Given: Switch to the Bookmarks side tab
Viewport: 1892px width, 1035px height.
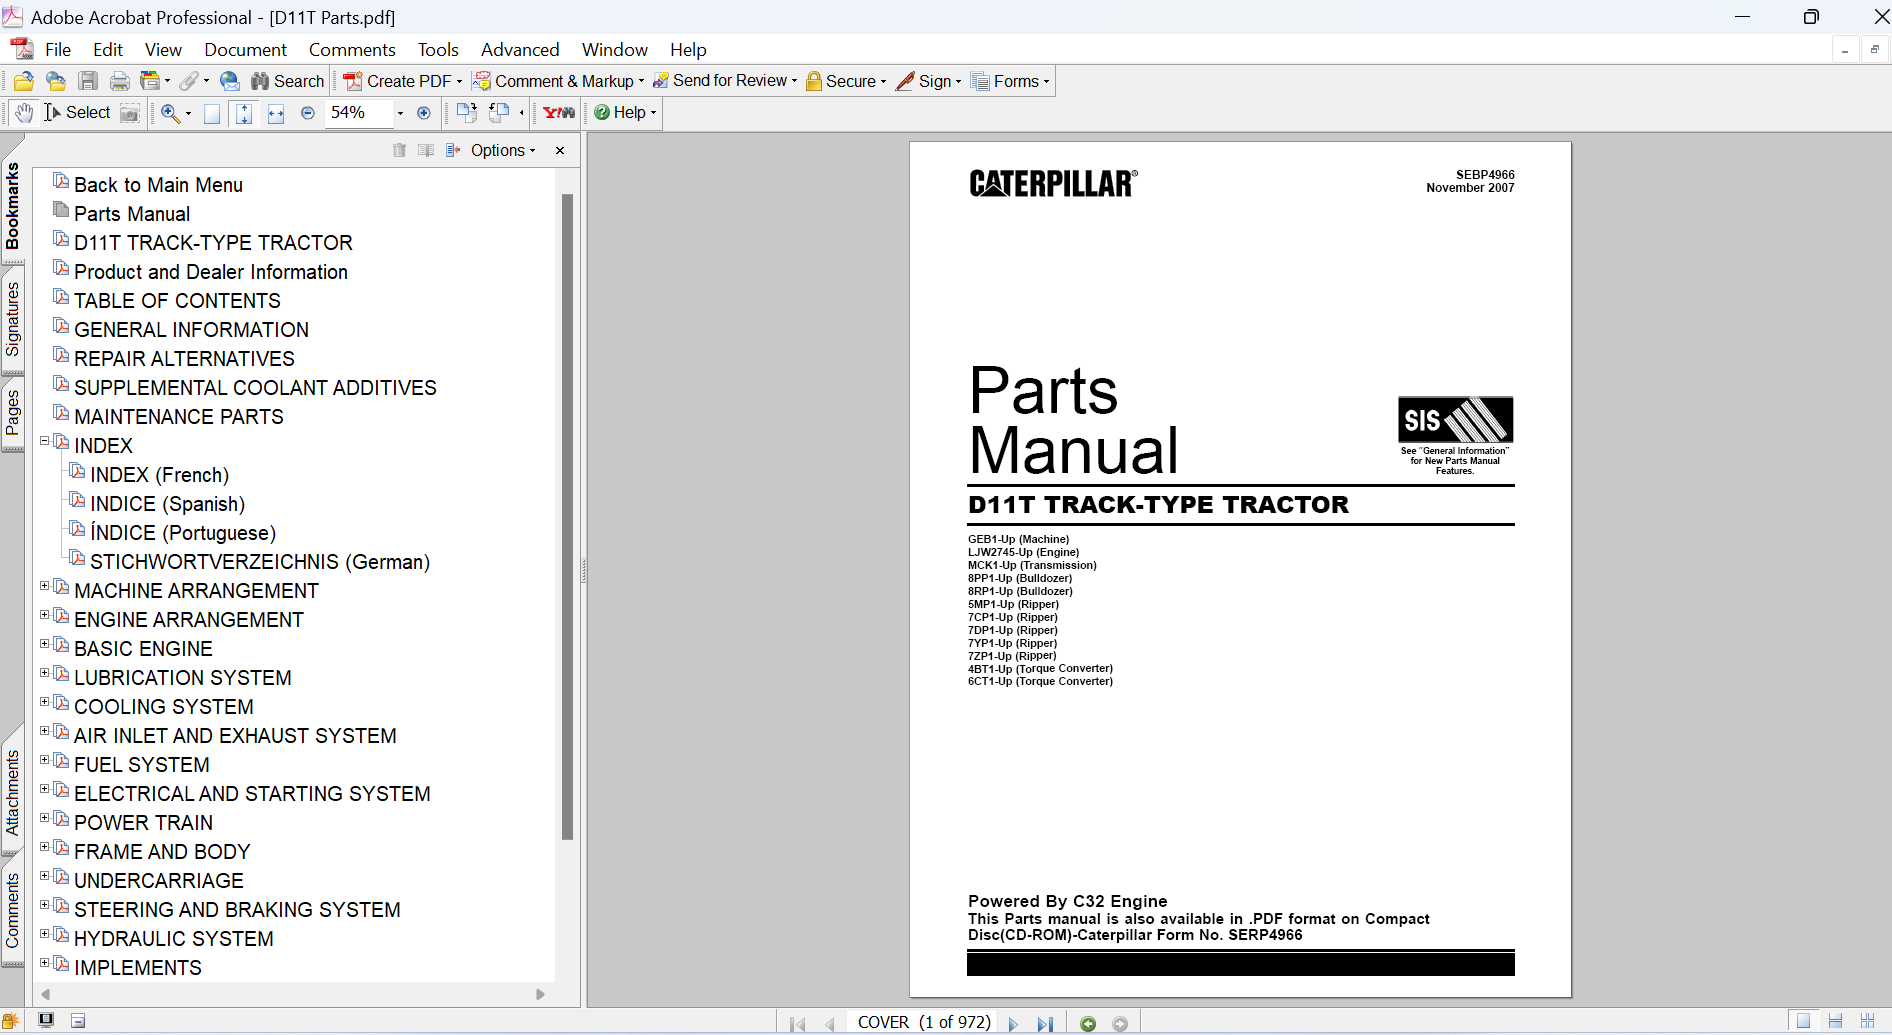Looking at the screenshot, I should [12, 206].
